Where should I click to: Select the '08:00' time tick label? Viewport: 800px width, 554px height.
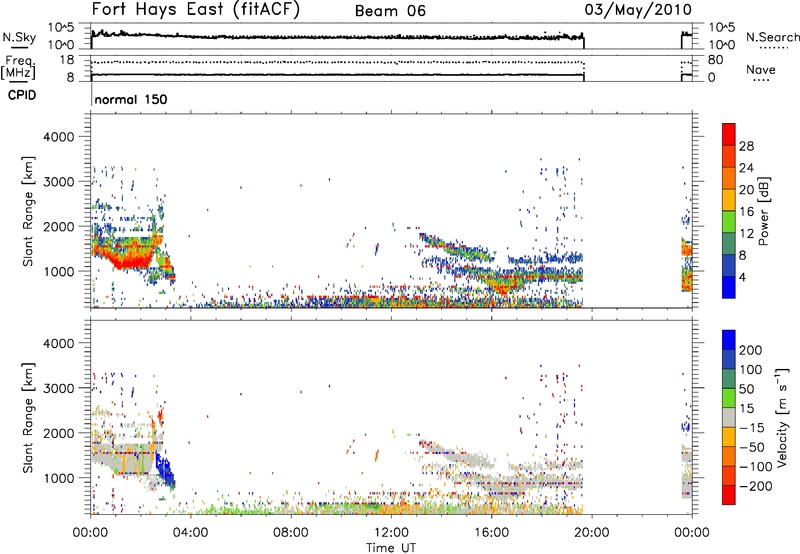pyautogui.click(x=291, y=533)
